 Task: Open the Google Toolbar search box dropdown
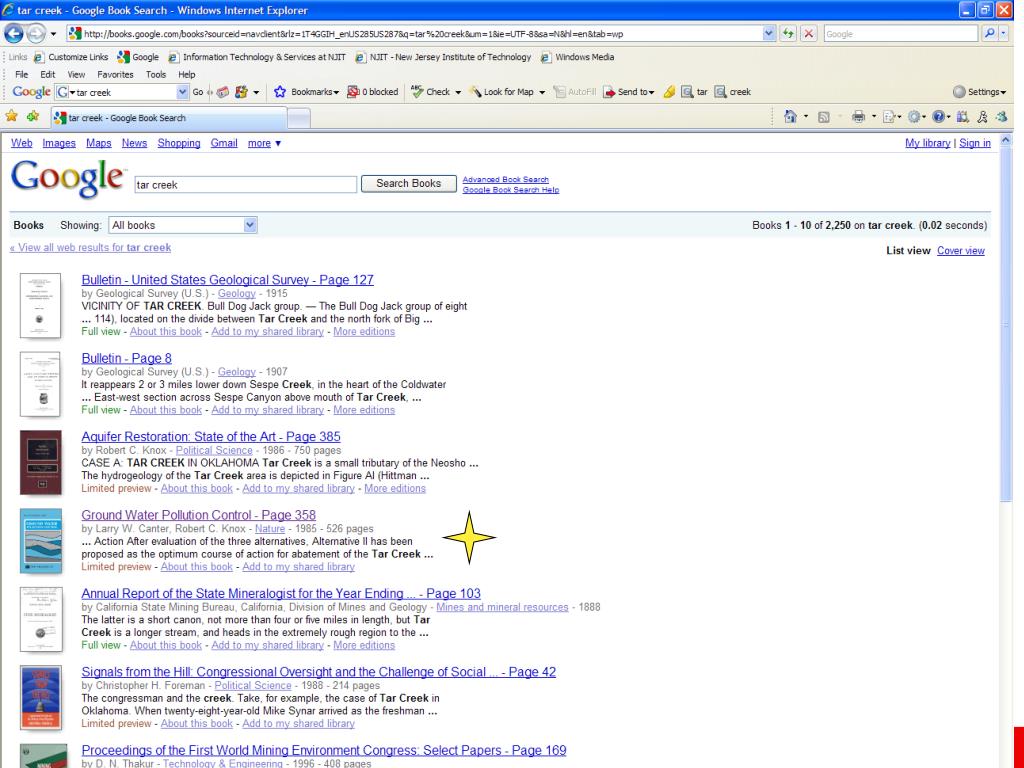pos(182,92)
